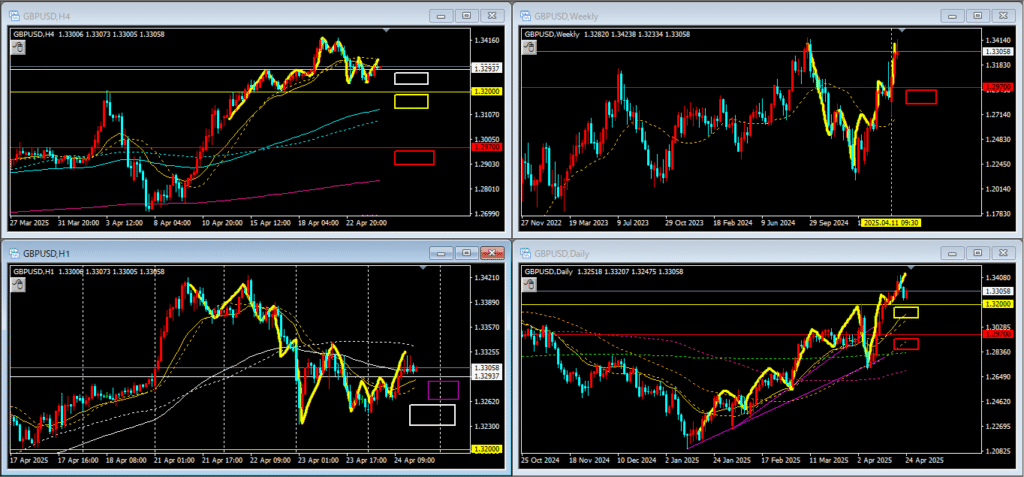The image size is (1024, 477).
Task: Grab the chart shift triangle in H4 chart
Action: pyautogui.click(x=387, y=30)
